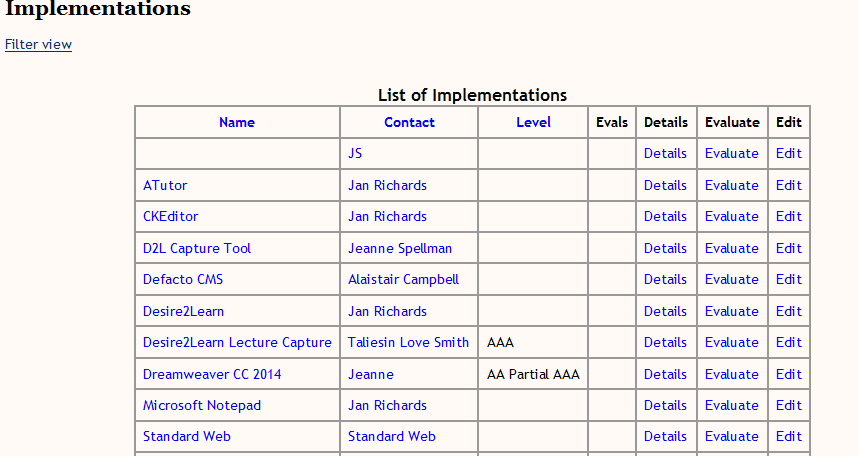
Task: Sort table by Name column header
Action: coord(237,122)
